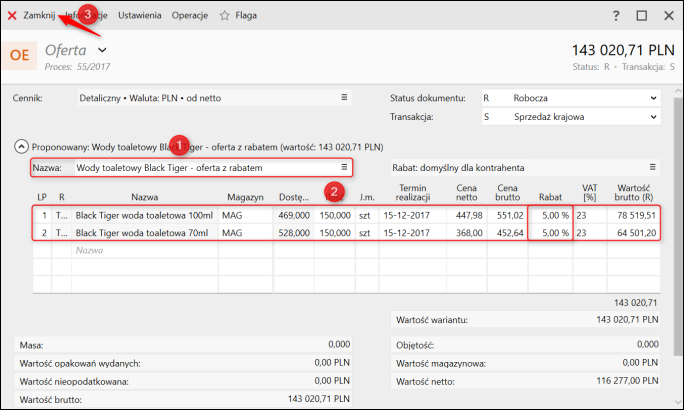Click the orange OE document icon
Image resolution: width=684 pixels, height=410 pixels.
point(20,56)
